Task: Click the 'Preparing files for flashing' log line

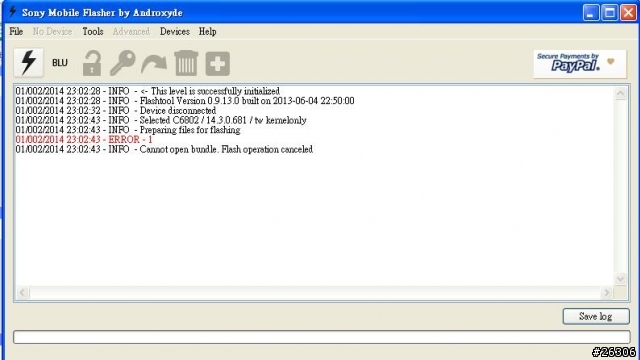Action: point(128,130)
